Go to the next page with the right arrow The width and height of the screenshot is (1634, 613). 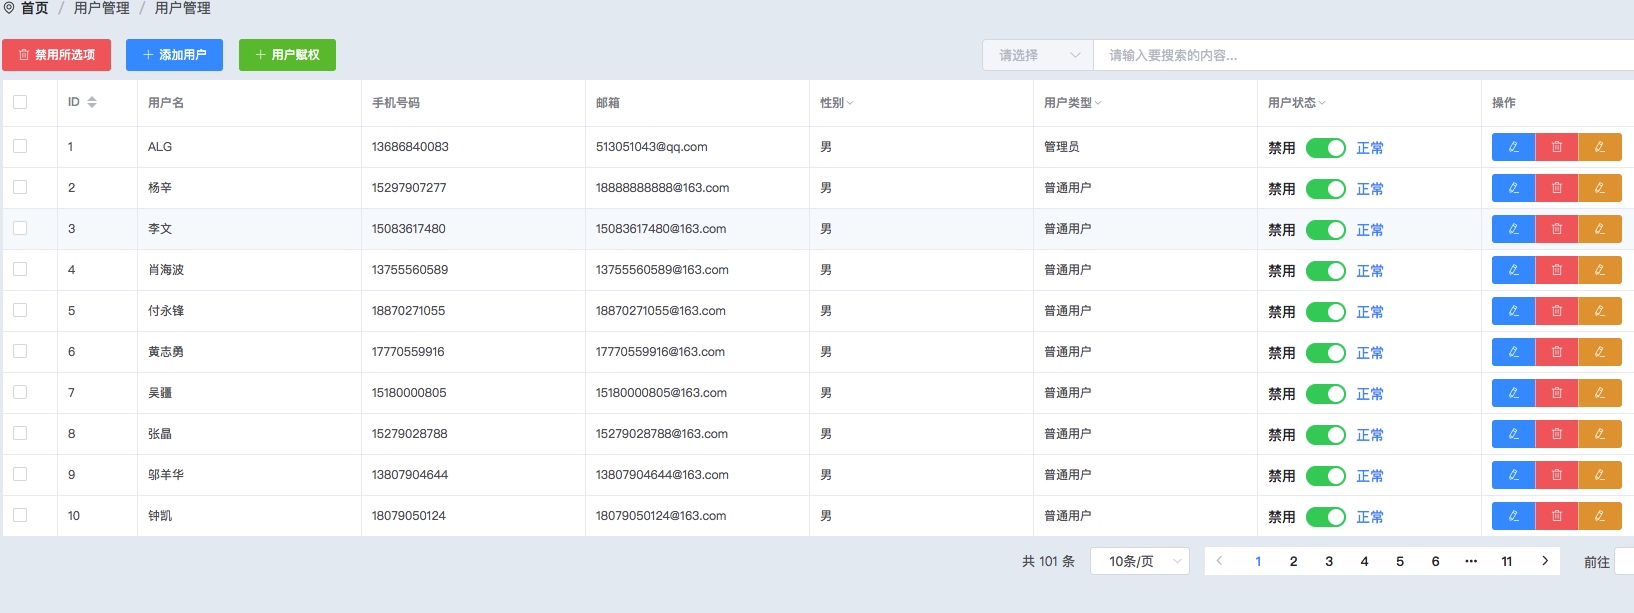coord(1545,561)
